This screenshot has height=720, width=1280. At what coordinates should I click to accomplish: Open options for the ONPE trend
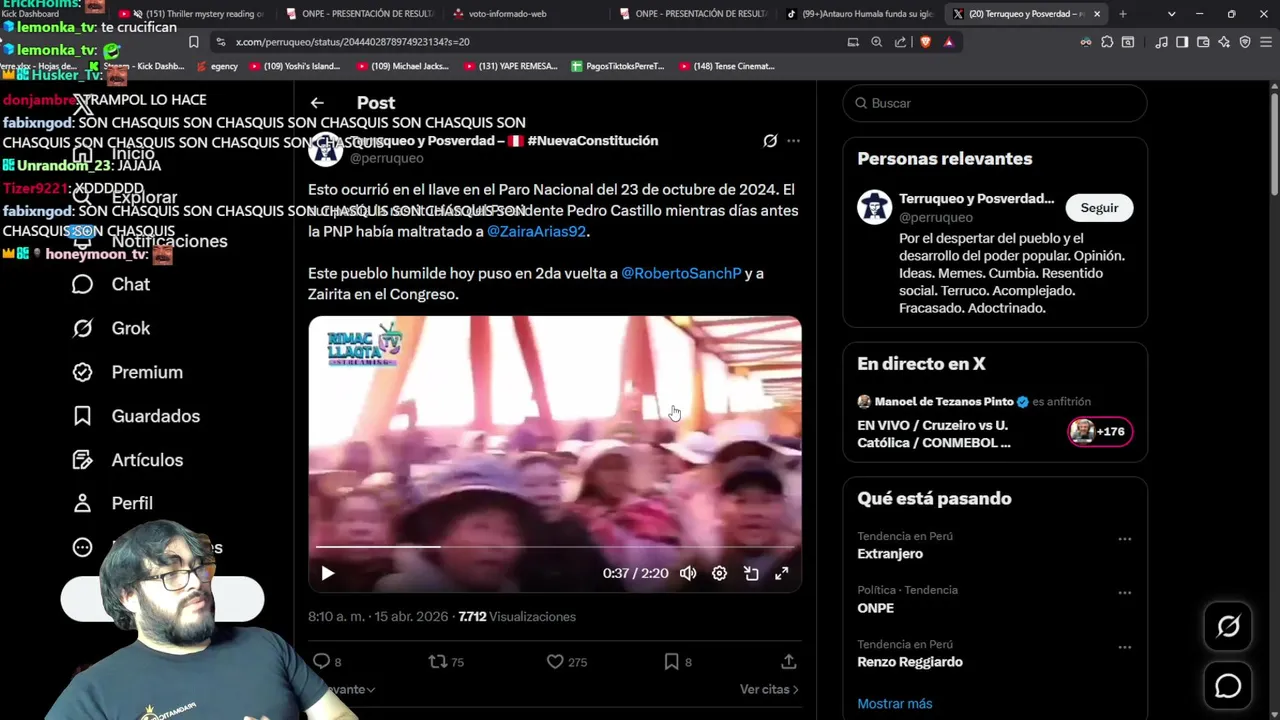(x=1125, y=593)
